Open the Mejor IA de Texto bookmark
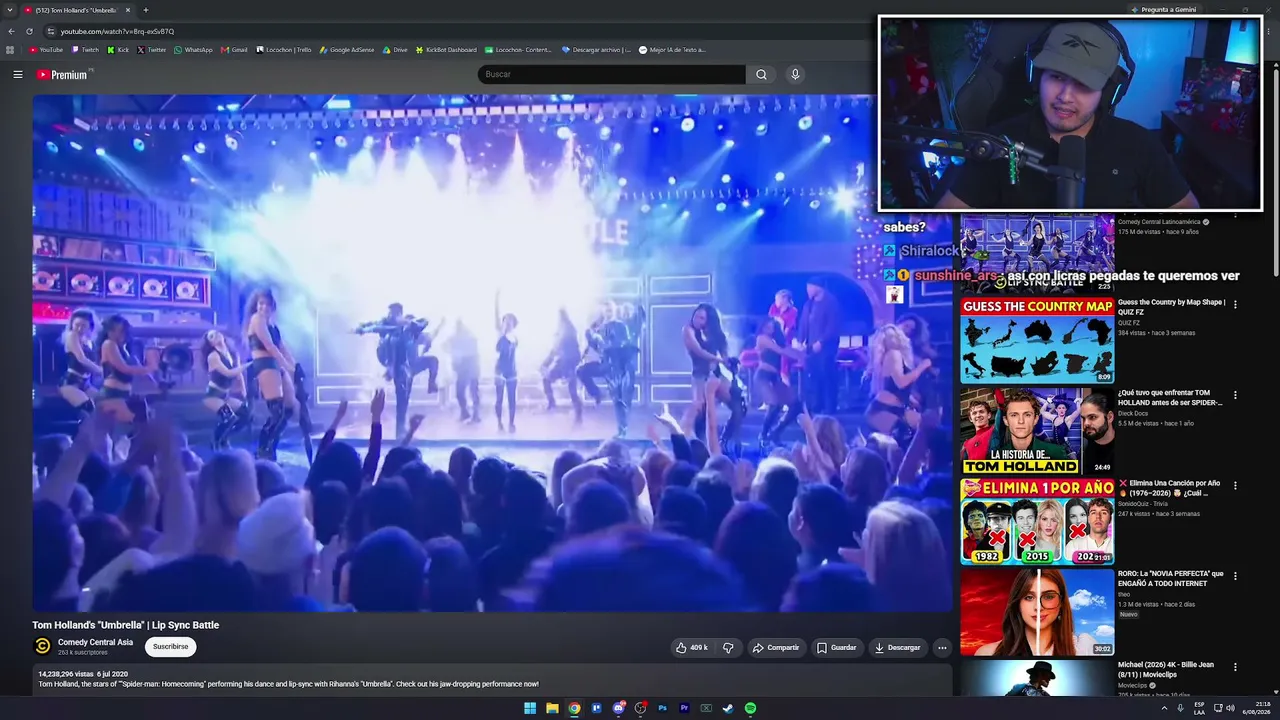This screenshot has height=720, width=1280. [x=672, y=49]
